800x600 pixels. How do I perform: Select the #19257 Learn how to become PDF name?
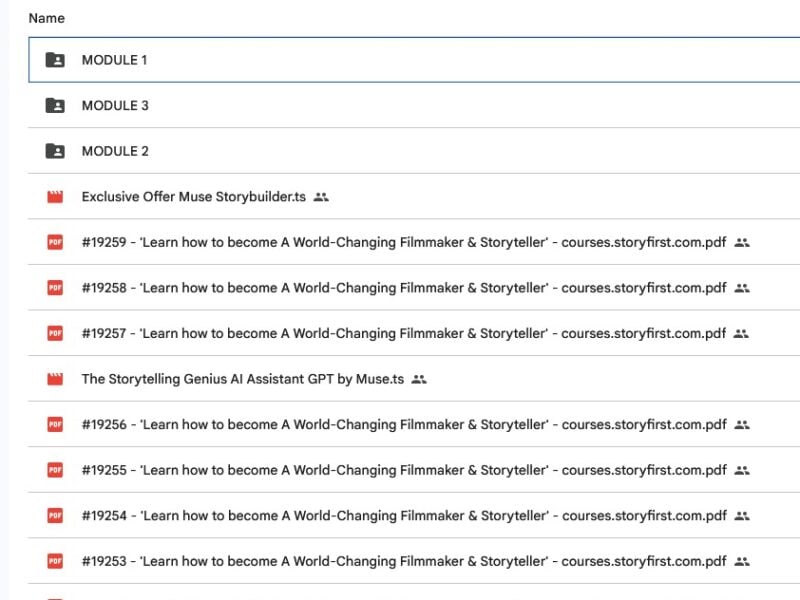(x=404, y=333)
